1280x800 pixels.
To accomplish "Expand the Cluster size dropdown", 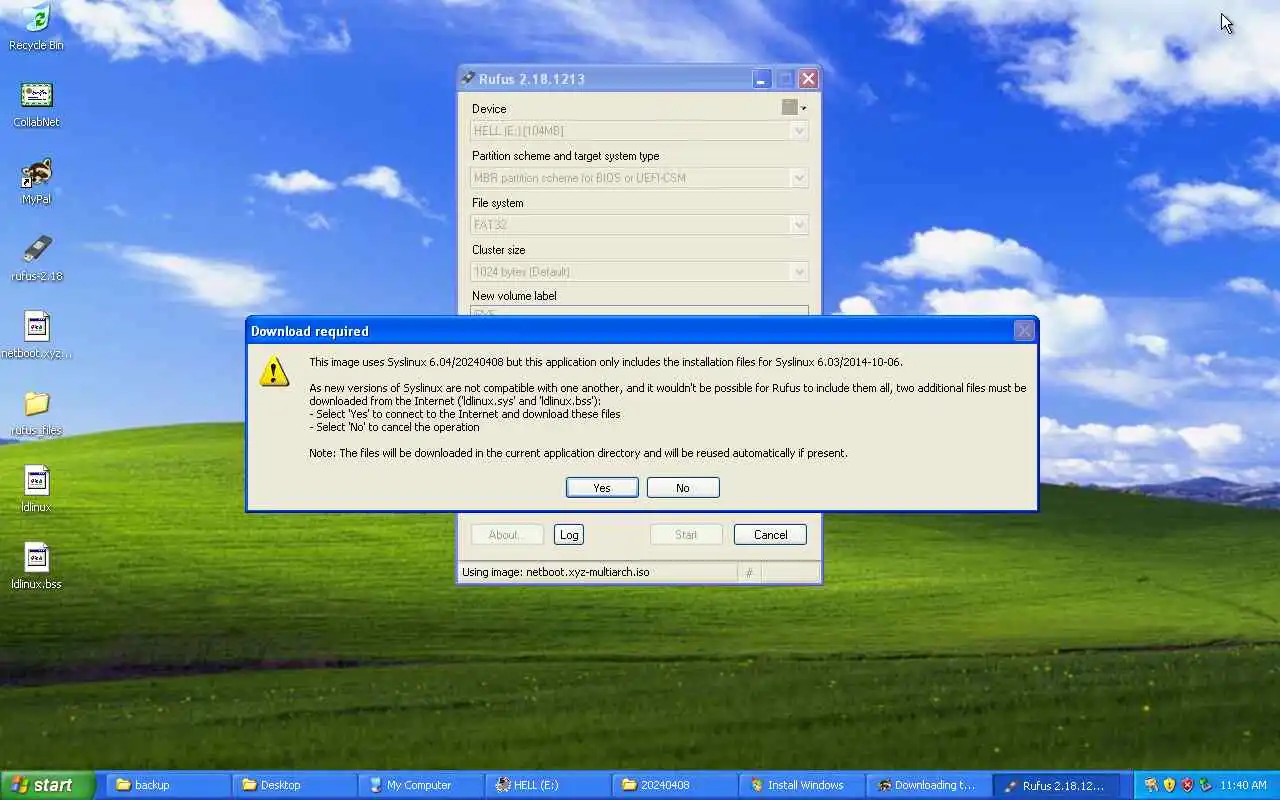I will [x=799, y=271].
